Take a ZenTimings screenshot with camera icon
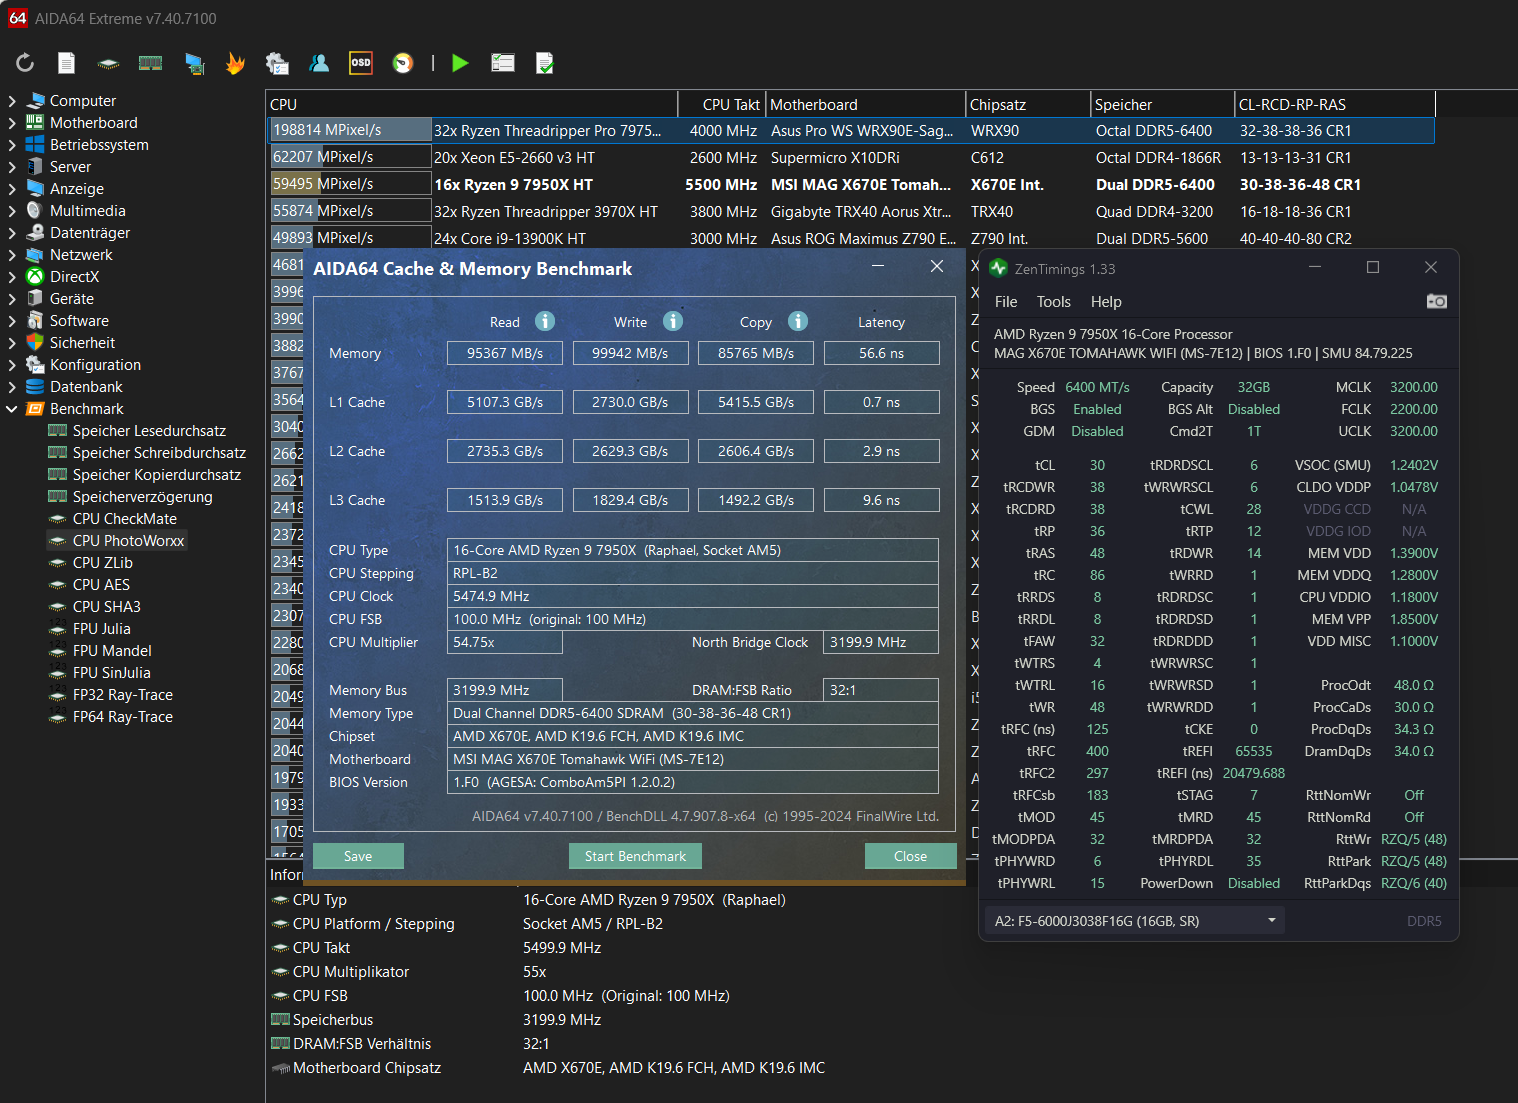1518x1103 pixels. click(1437, 301)
